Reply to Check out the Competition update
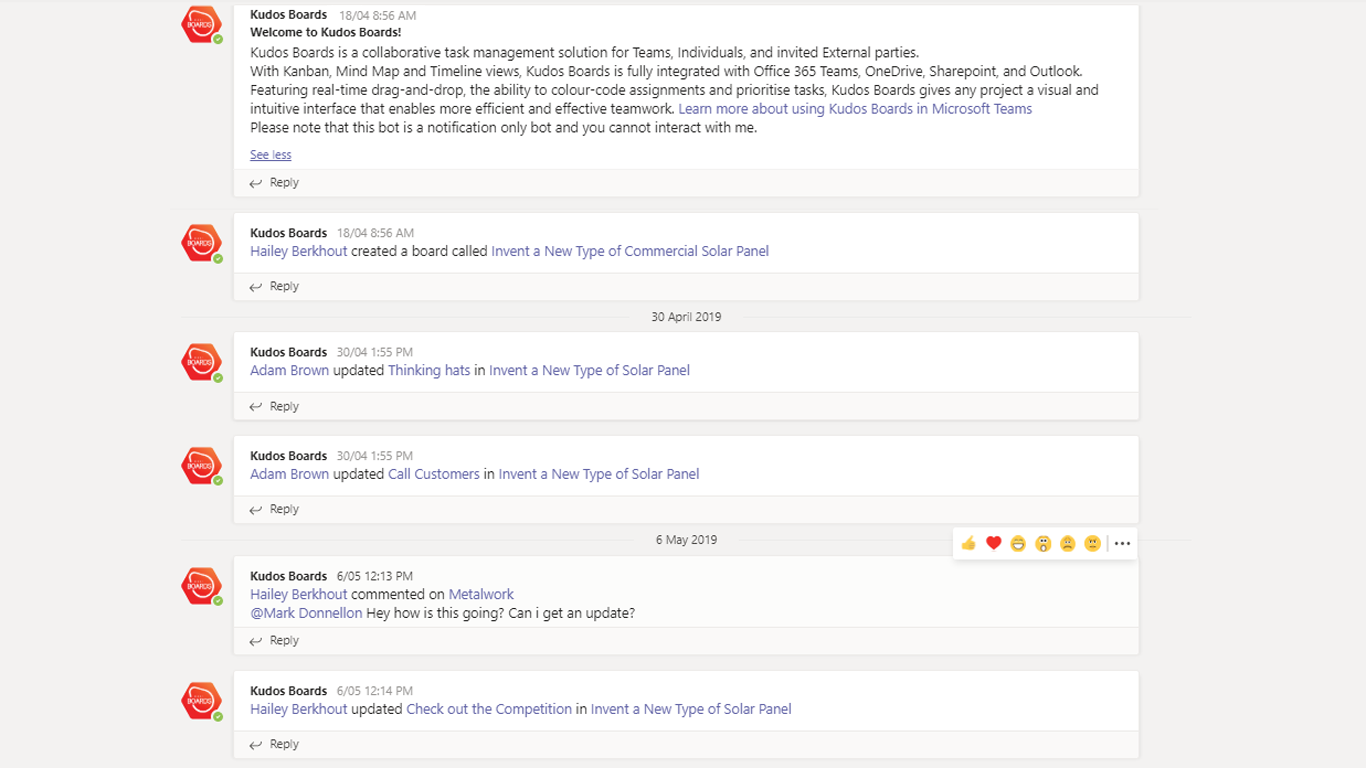The image size is (1366, 768). (x=274, y=745)
